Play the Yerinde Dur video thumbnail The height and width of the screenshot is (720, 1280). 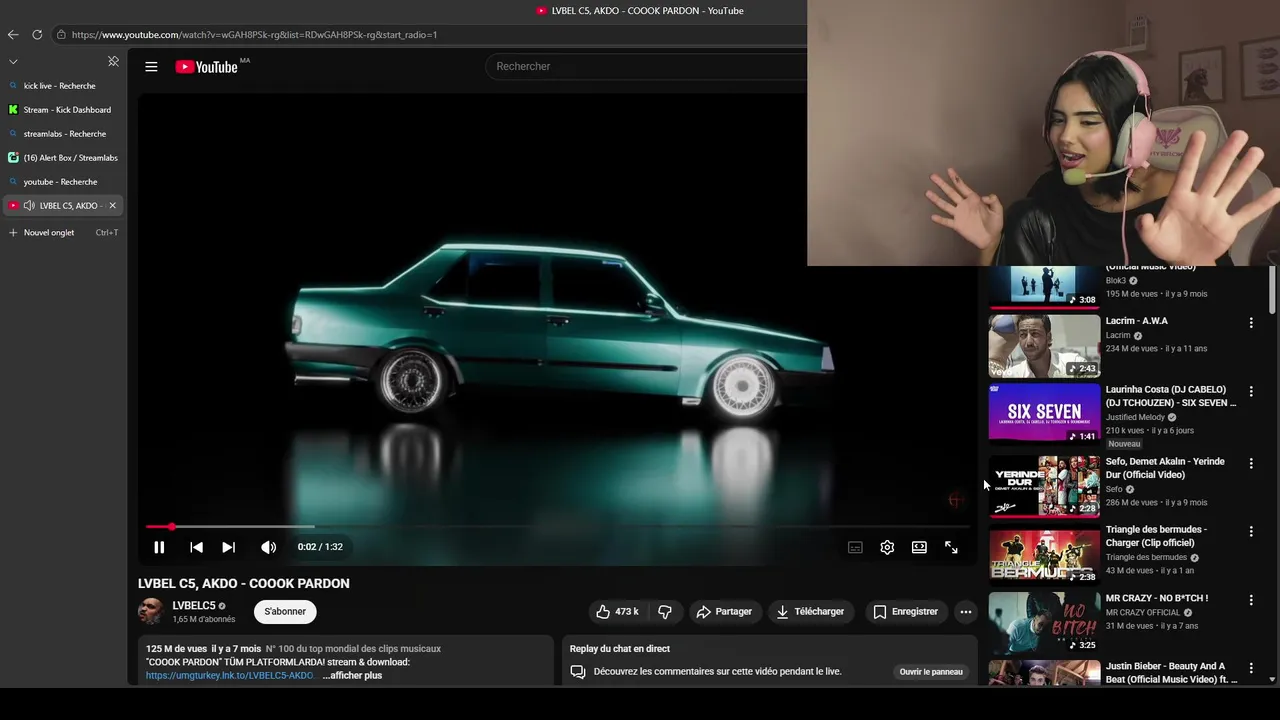pyautogui.click(x=1044, y=486)
